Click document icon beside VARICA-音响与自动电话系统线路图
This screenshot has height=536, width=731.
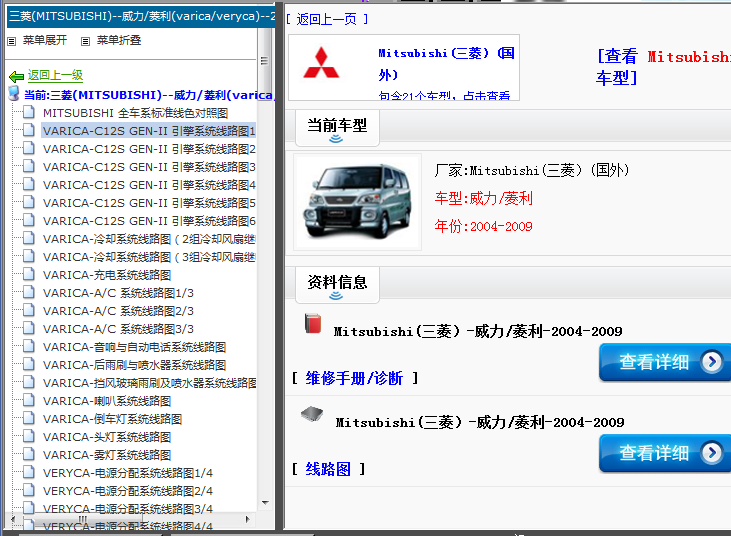click(29, 346)
